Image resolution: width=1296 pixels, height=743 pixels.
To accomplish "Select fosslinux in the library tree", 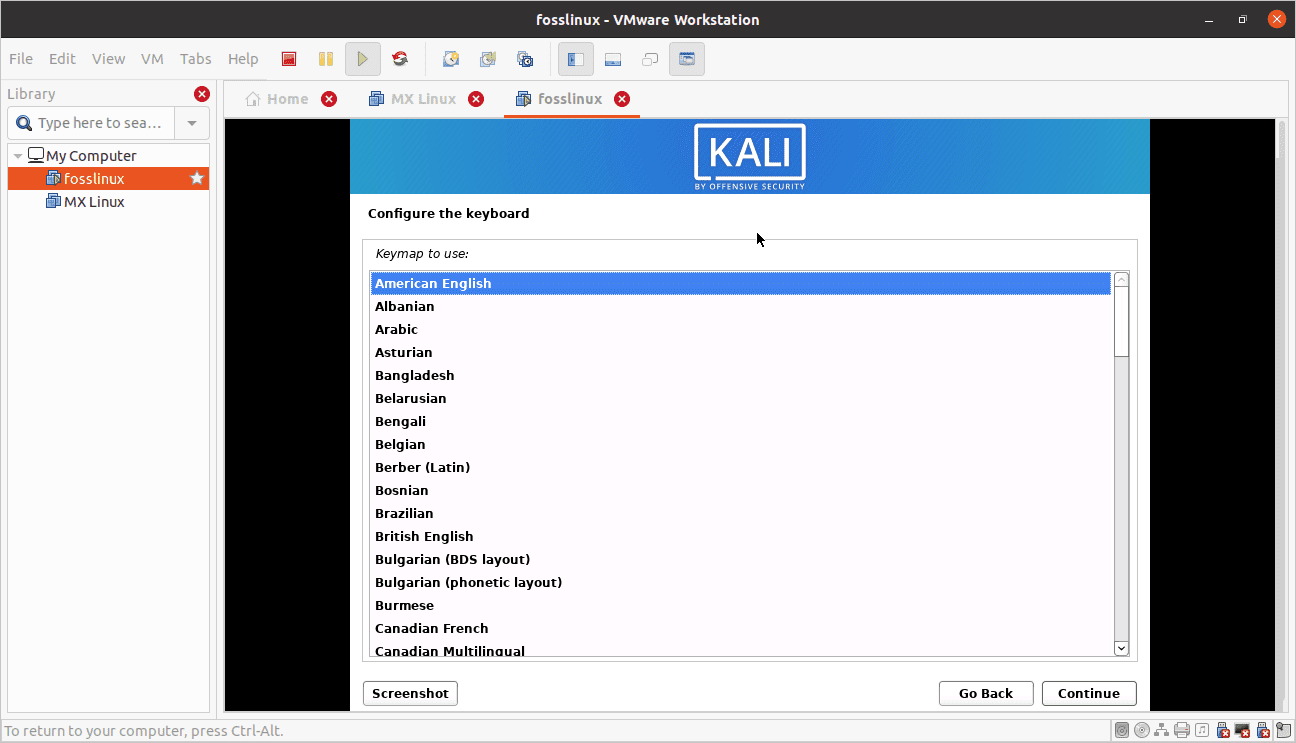I will (108, 179).
